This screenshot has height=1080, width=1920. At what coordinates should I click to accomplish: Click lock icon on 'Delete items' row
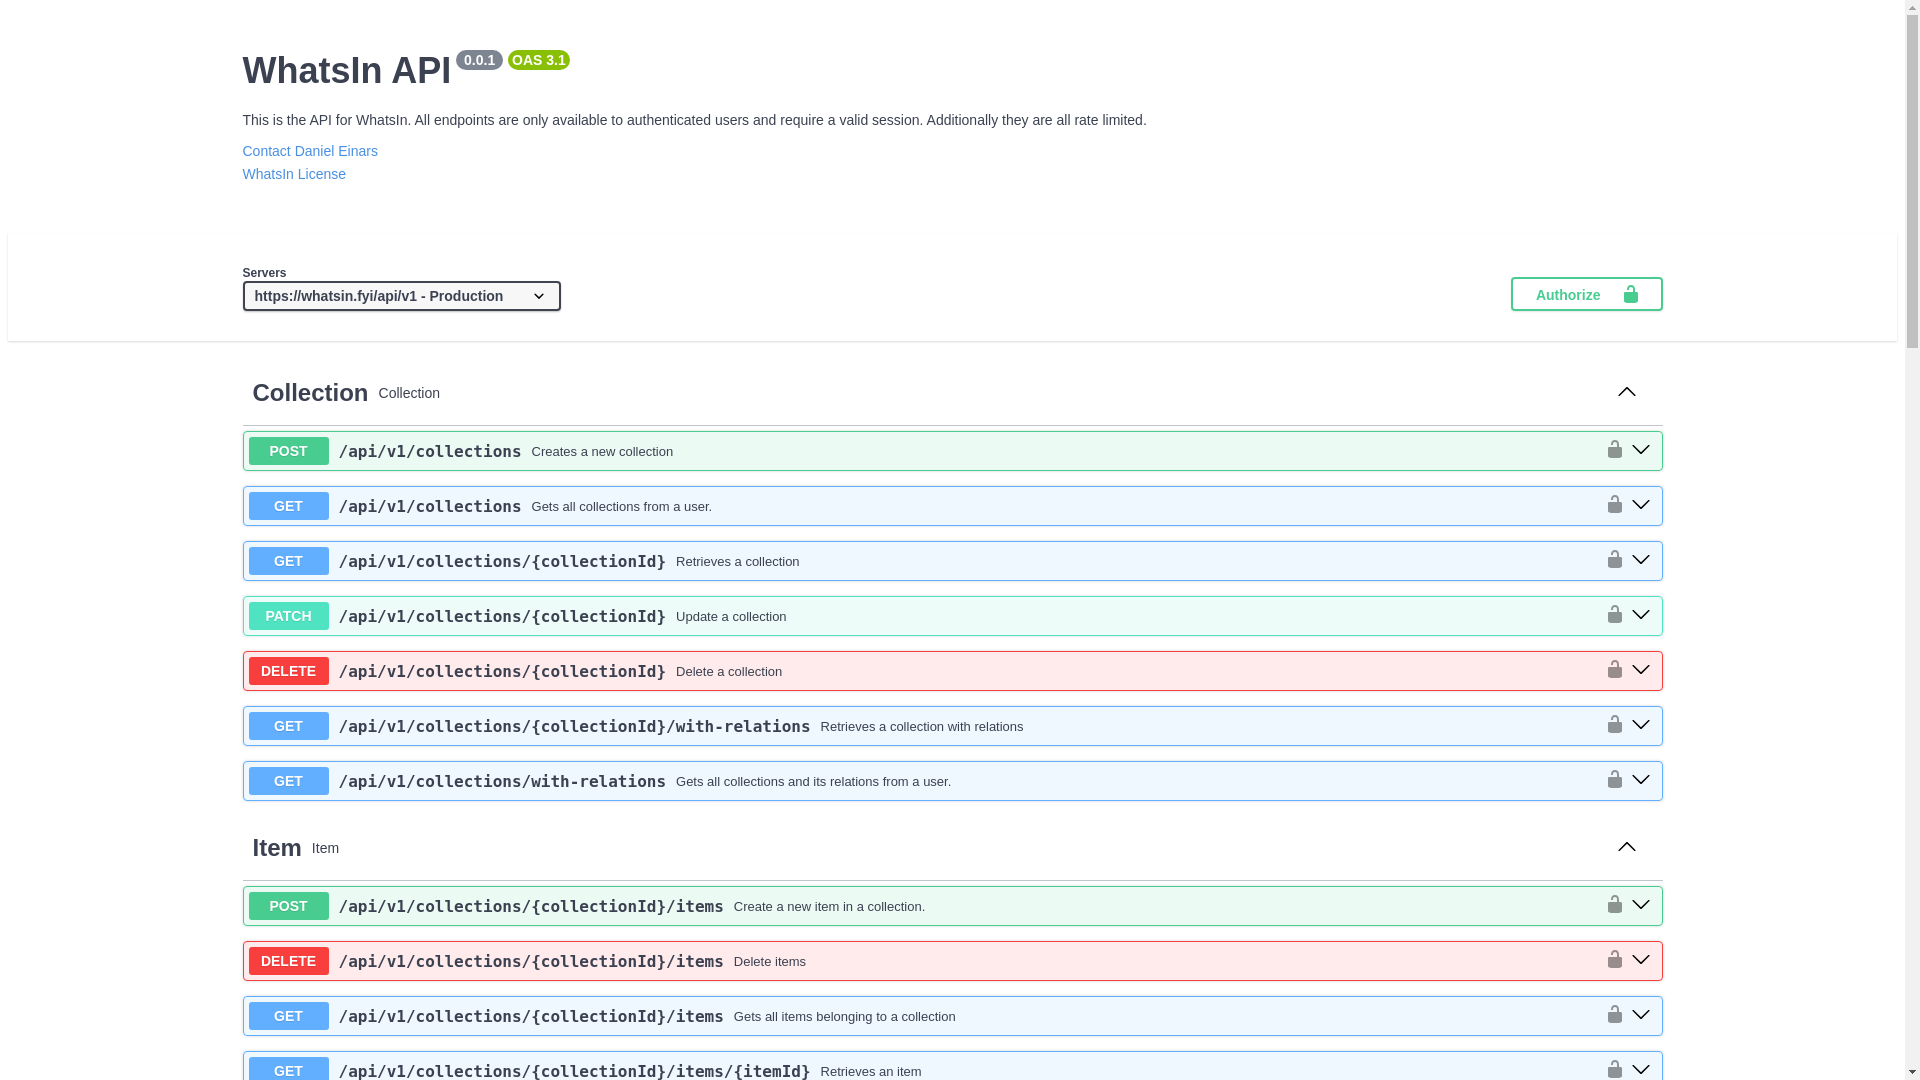click(x=1614, y=960)
